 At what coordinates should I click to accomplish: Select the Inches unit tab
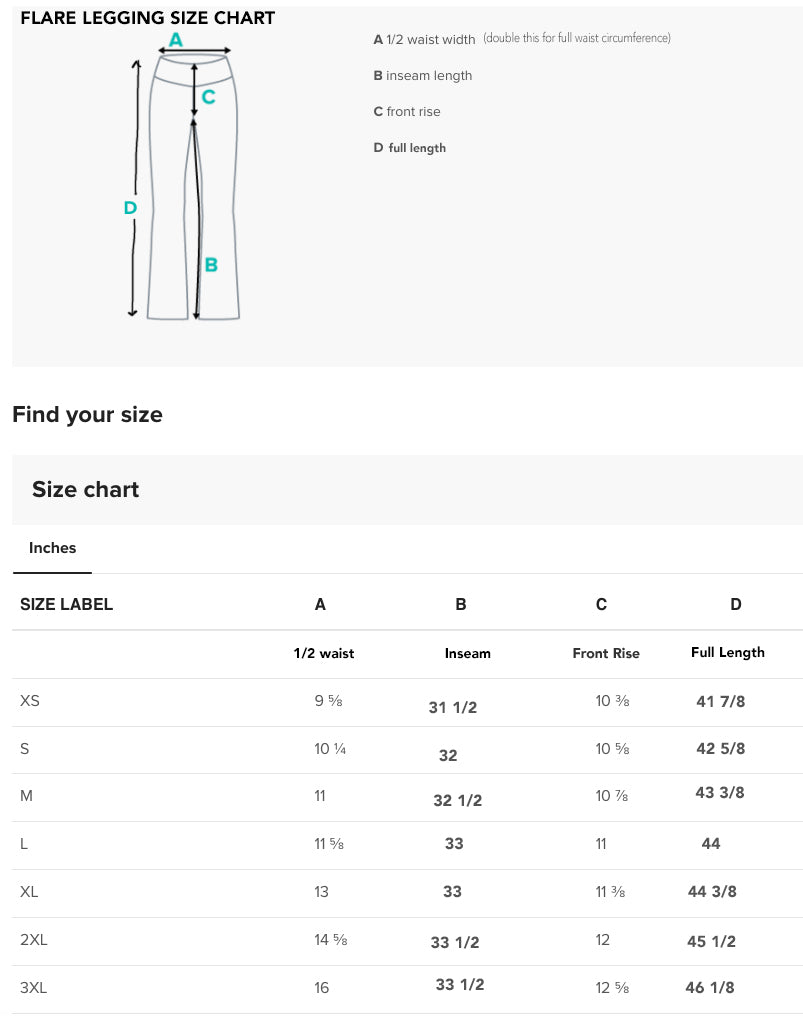(52, 548)
